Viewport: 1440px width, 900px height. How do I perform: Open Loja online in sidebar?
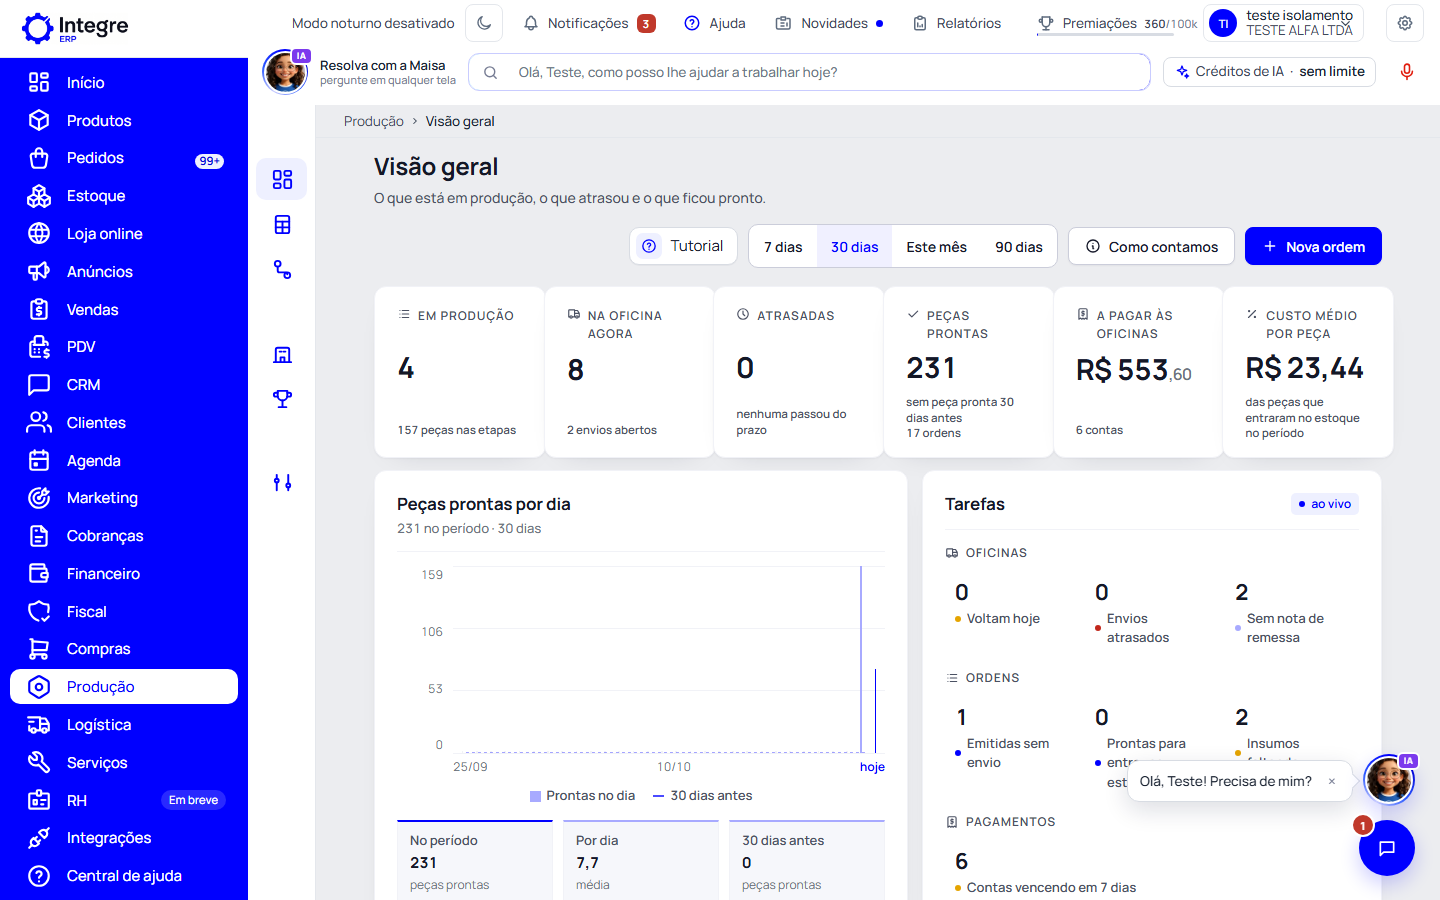124,234
